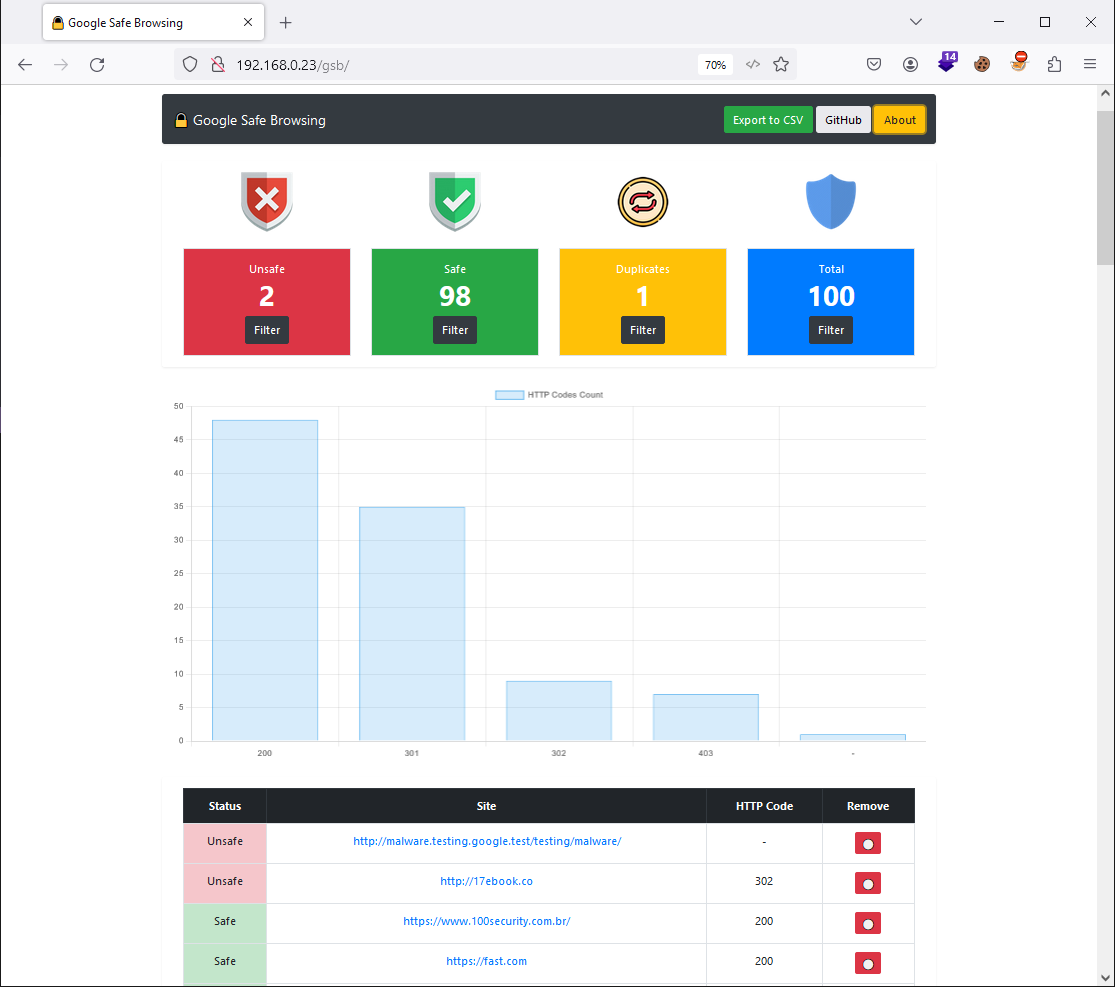
Task: Open the purple extension with 14 badge
Action: tap(947, 63)
